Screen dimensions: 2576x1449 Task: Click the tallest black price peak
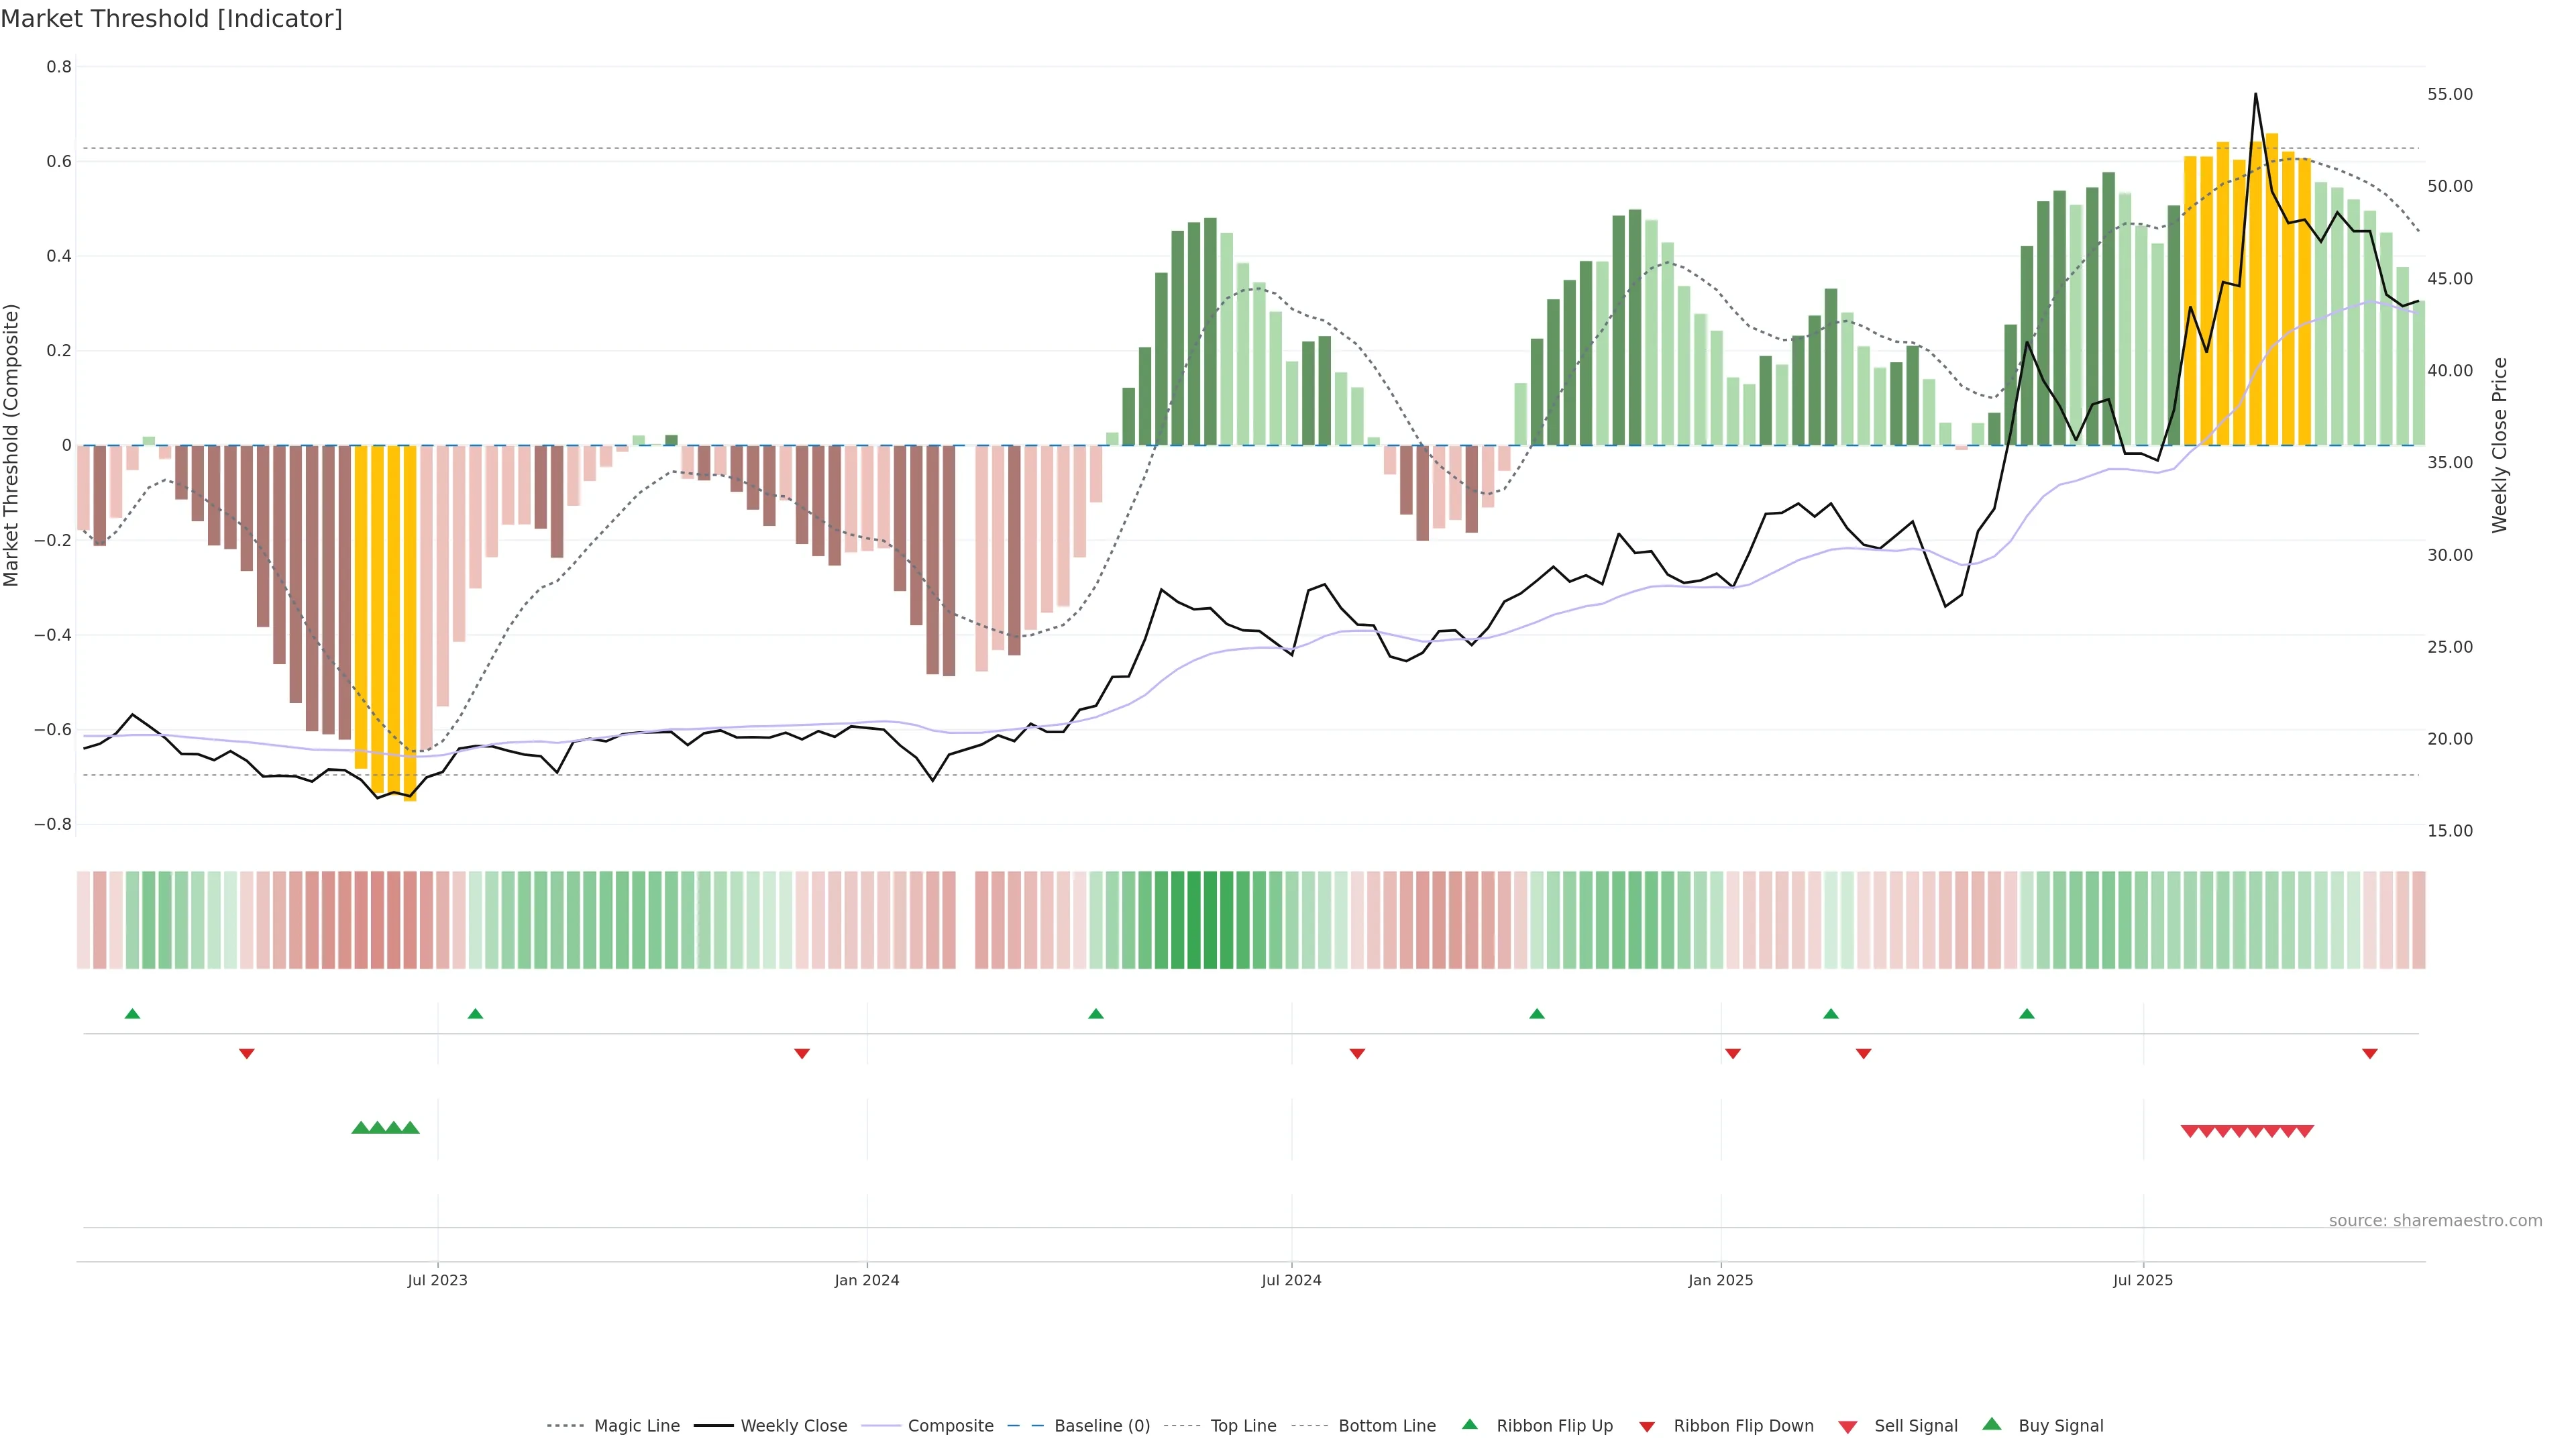(2255, 95)
